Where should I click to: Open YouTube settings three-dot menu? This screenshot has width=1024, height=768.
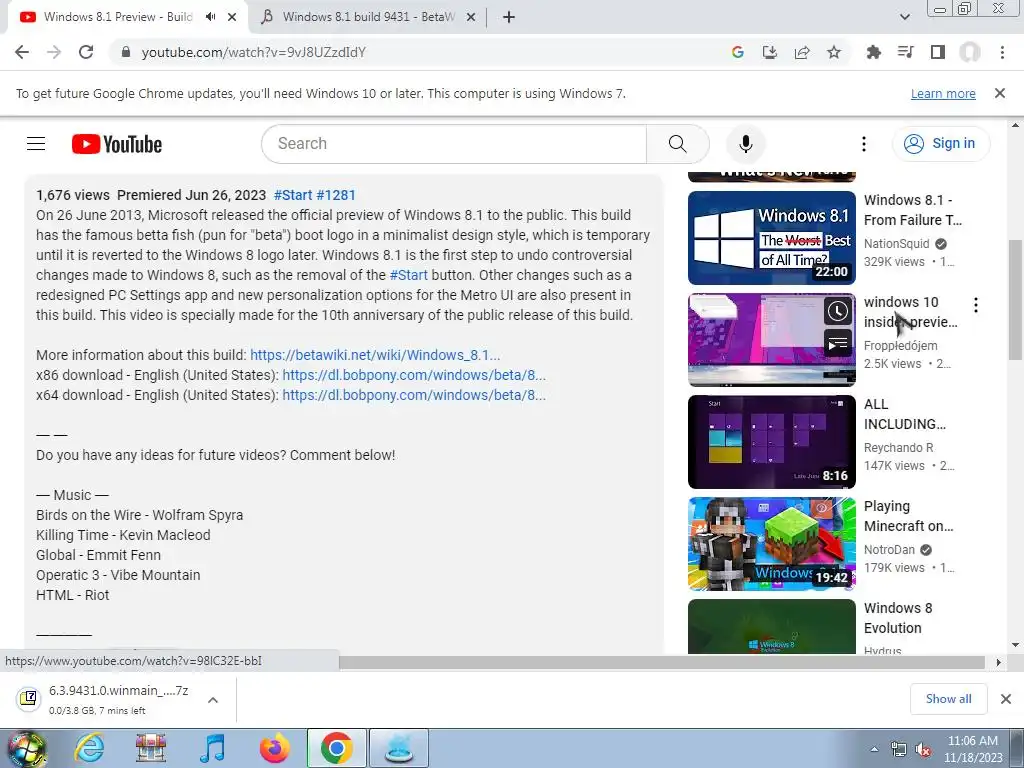pos(864,144)
